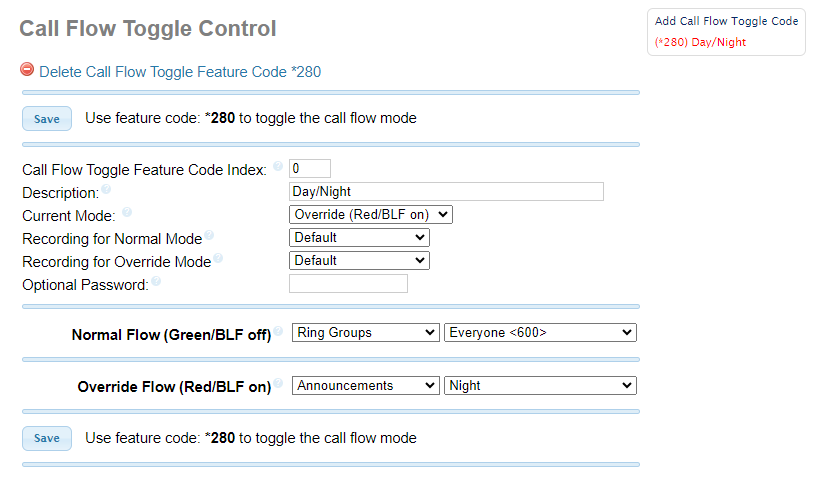Screen dimensions: 821x491
Task: Open the Announcements destination type dropdown
Action: (365, 386)
